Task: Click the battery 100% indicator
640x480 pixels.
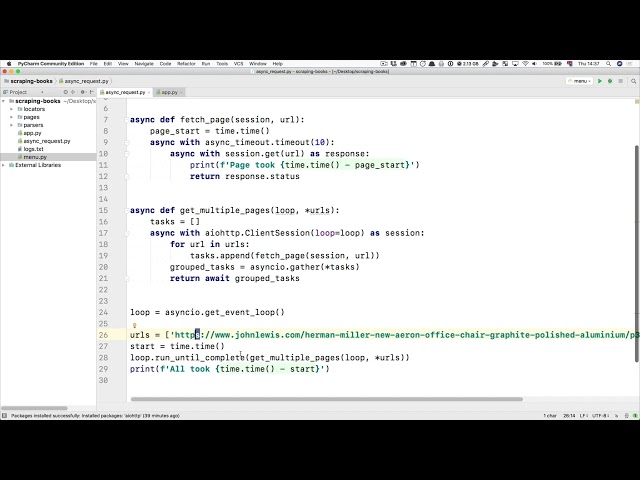Action: (x=552, y=64)
